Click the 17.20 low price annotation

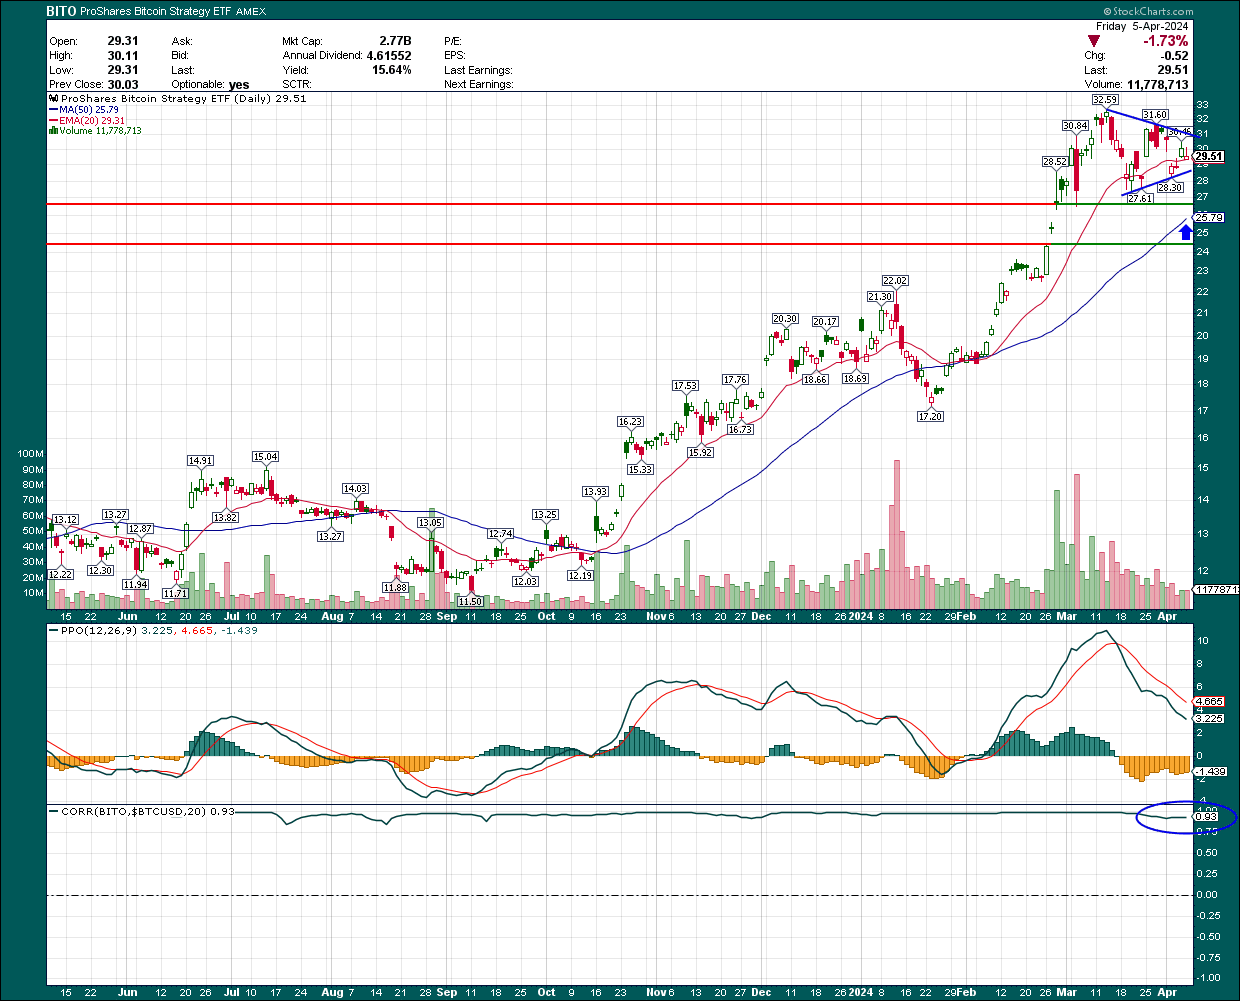click(931, 418)
